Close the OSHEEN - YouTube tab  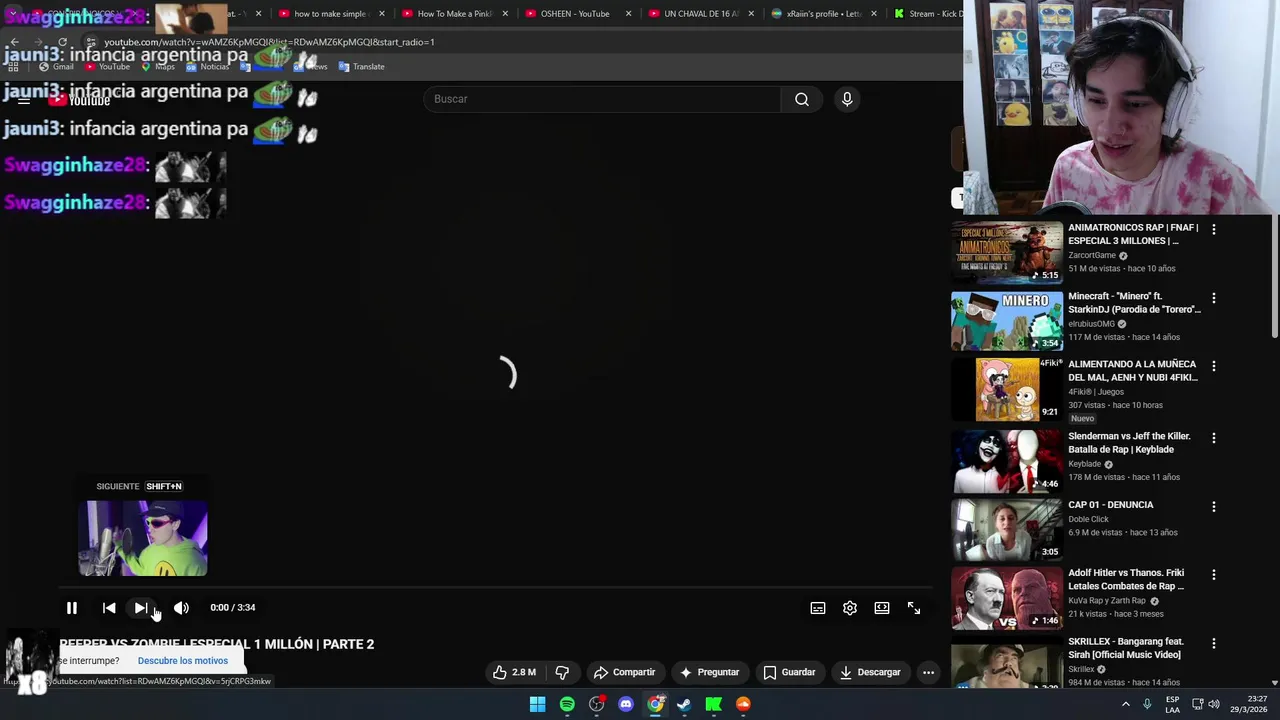pos(628,14)
